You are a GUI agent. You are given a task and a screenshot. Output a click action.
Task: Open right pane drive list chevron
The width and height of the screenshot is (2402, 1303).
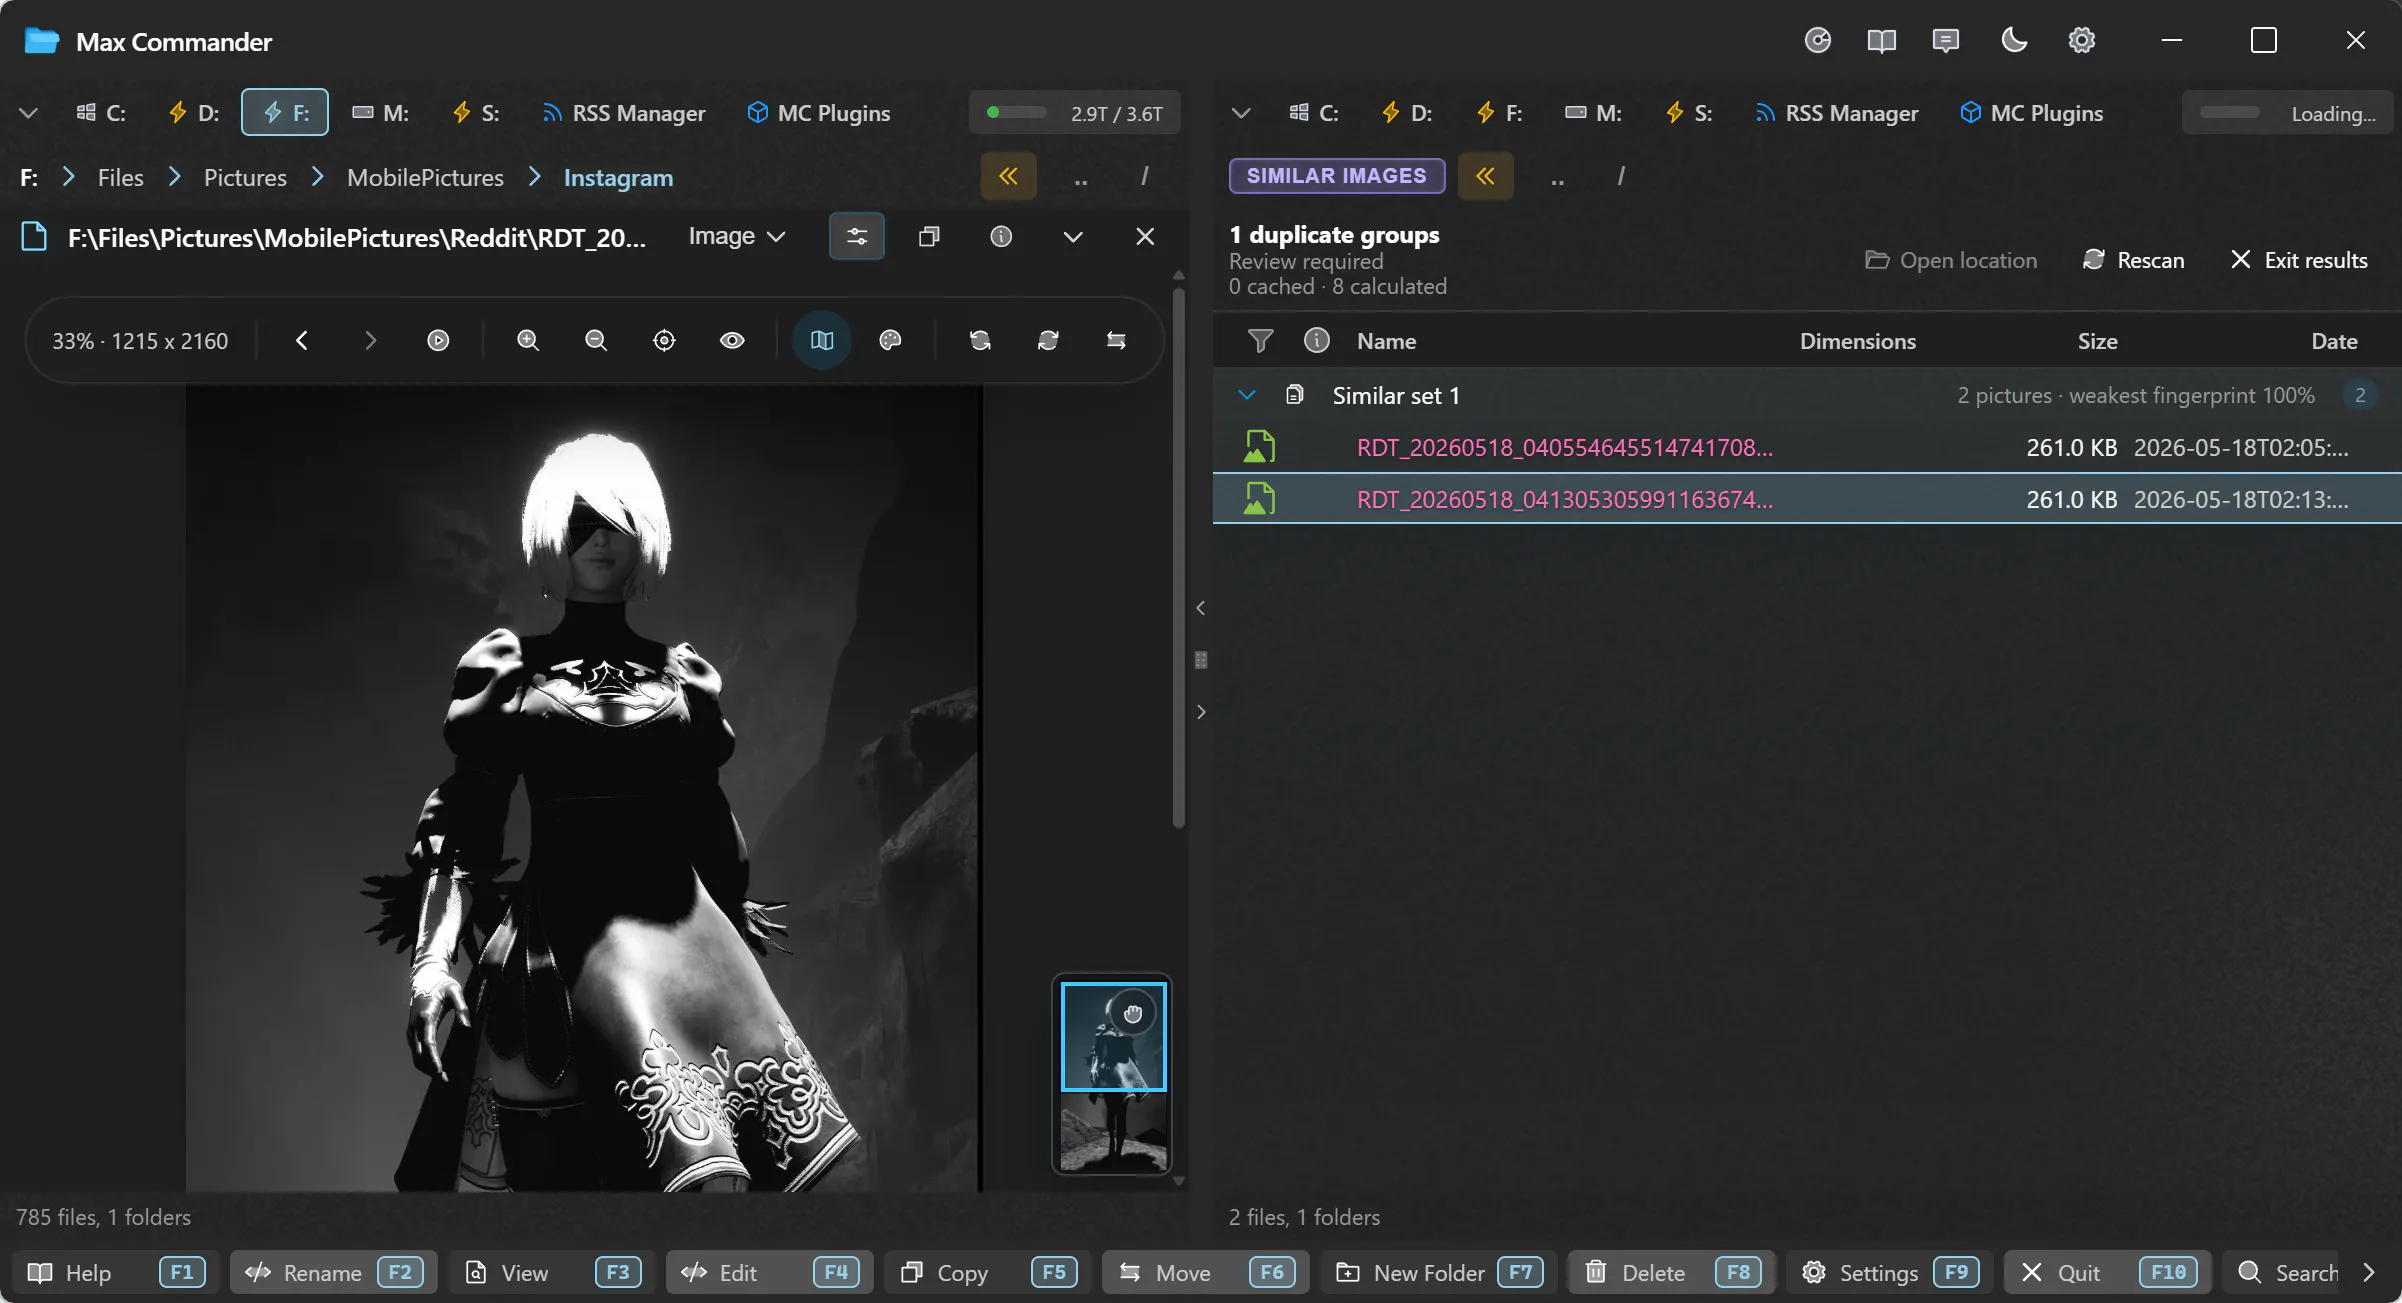click(1241, 113)
